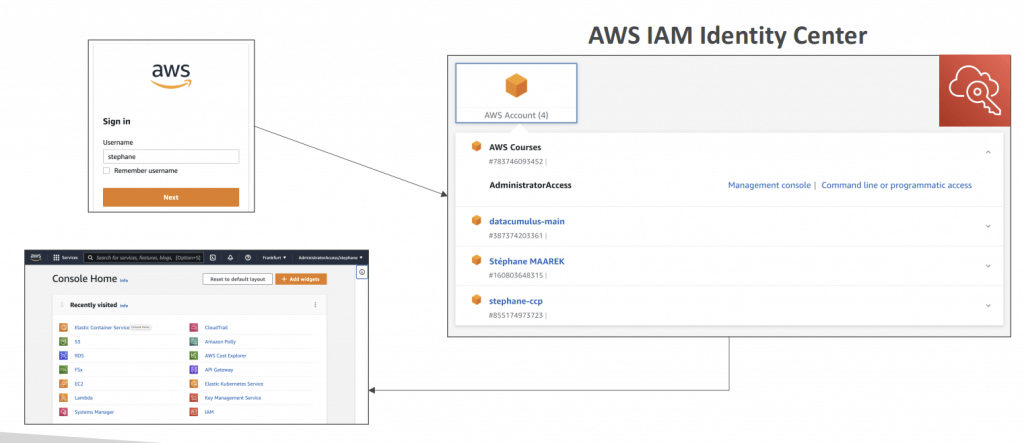Expand the stephane-ccp account chevron
Screen dimensions: 1024x443
click(x=987, y=305)
